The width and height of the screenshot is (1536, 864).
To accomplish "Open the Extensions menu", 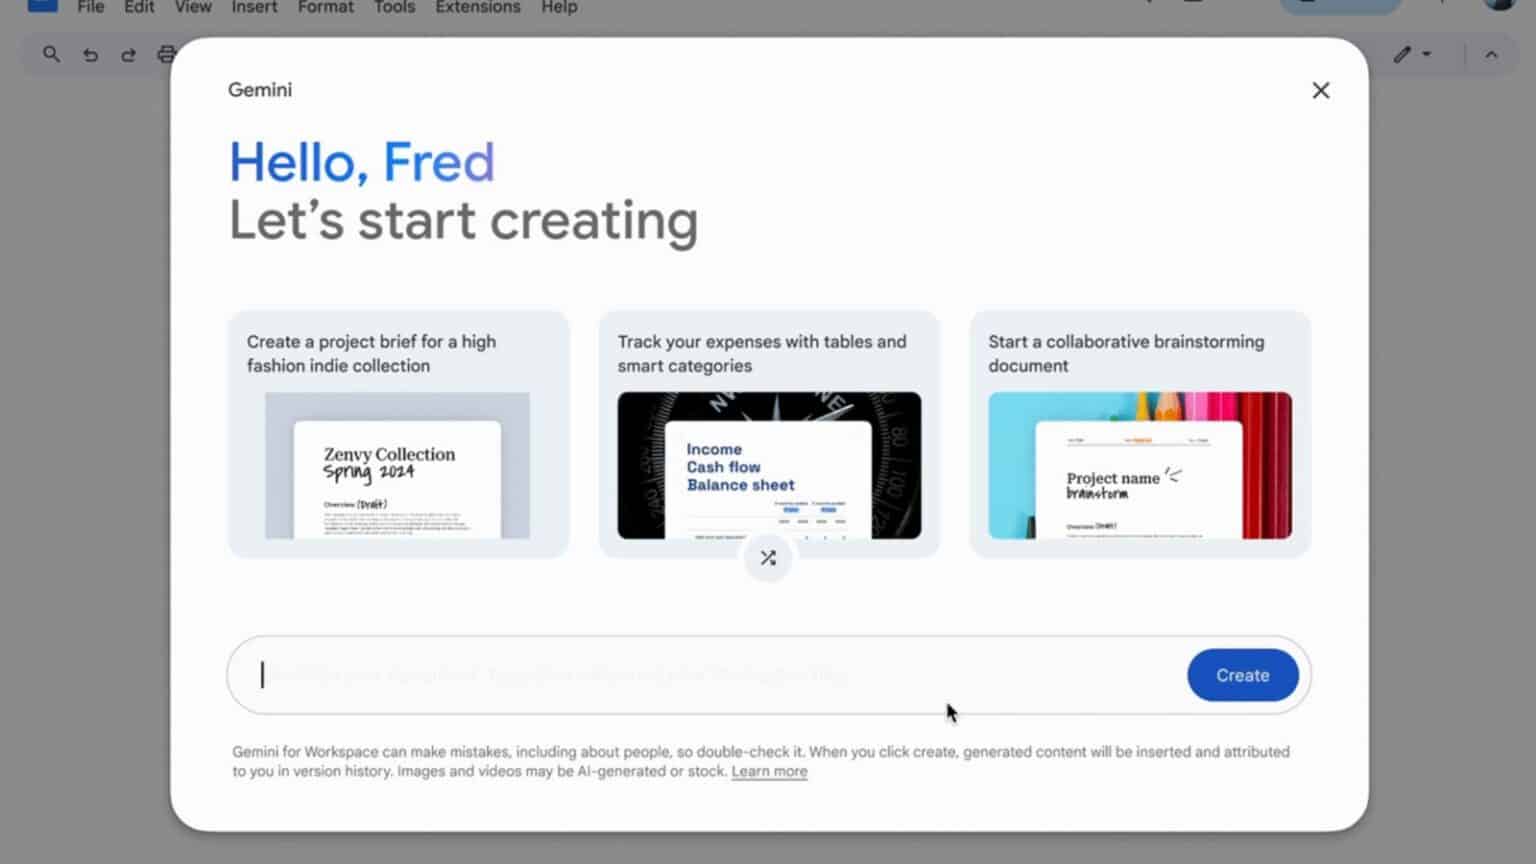I will [x=477, y=8].
